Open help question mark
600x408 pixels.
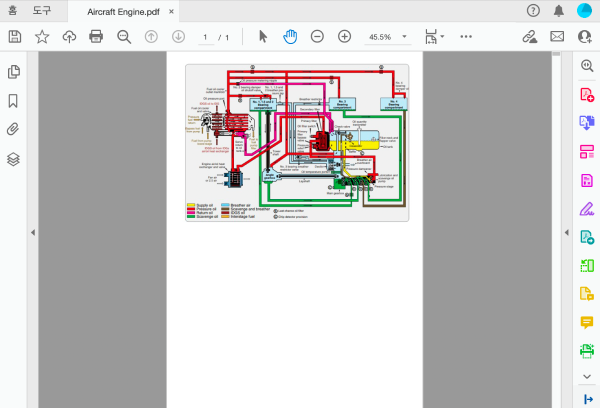(x=533, y=11)
